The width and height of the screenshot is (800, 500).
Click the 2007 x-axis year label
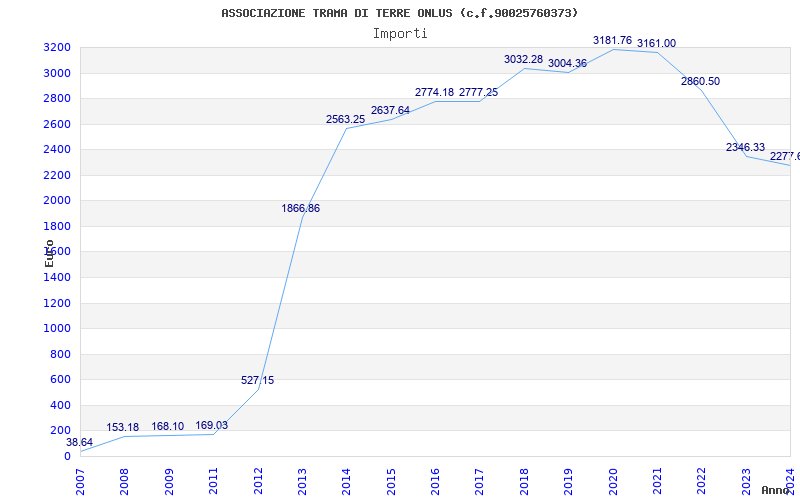tap(80, 482)
